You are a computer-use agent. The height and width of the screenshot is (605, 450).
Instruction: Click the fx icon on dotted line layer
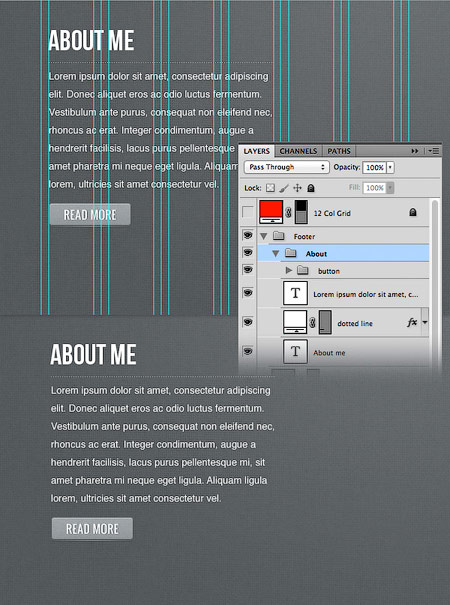412,322
